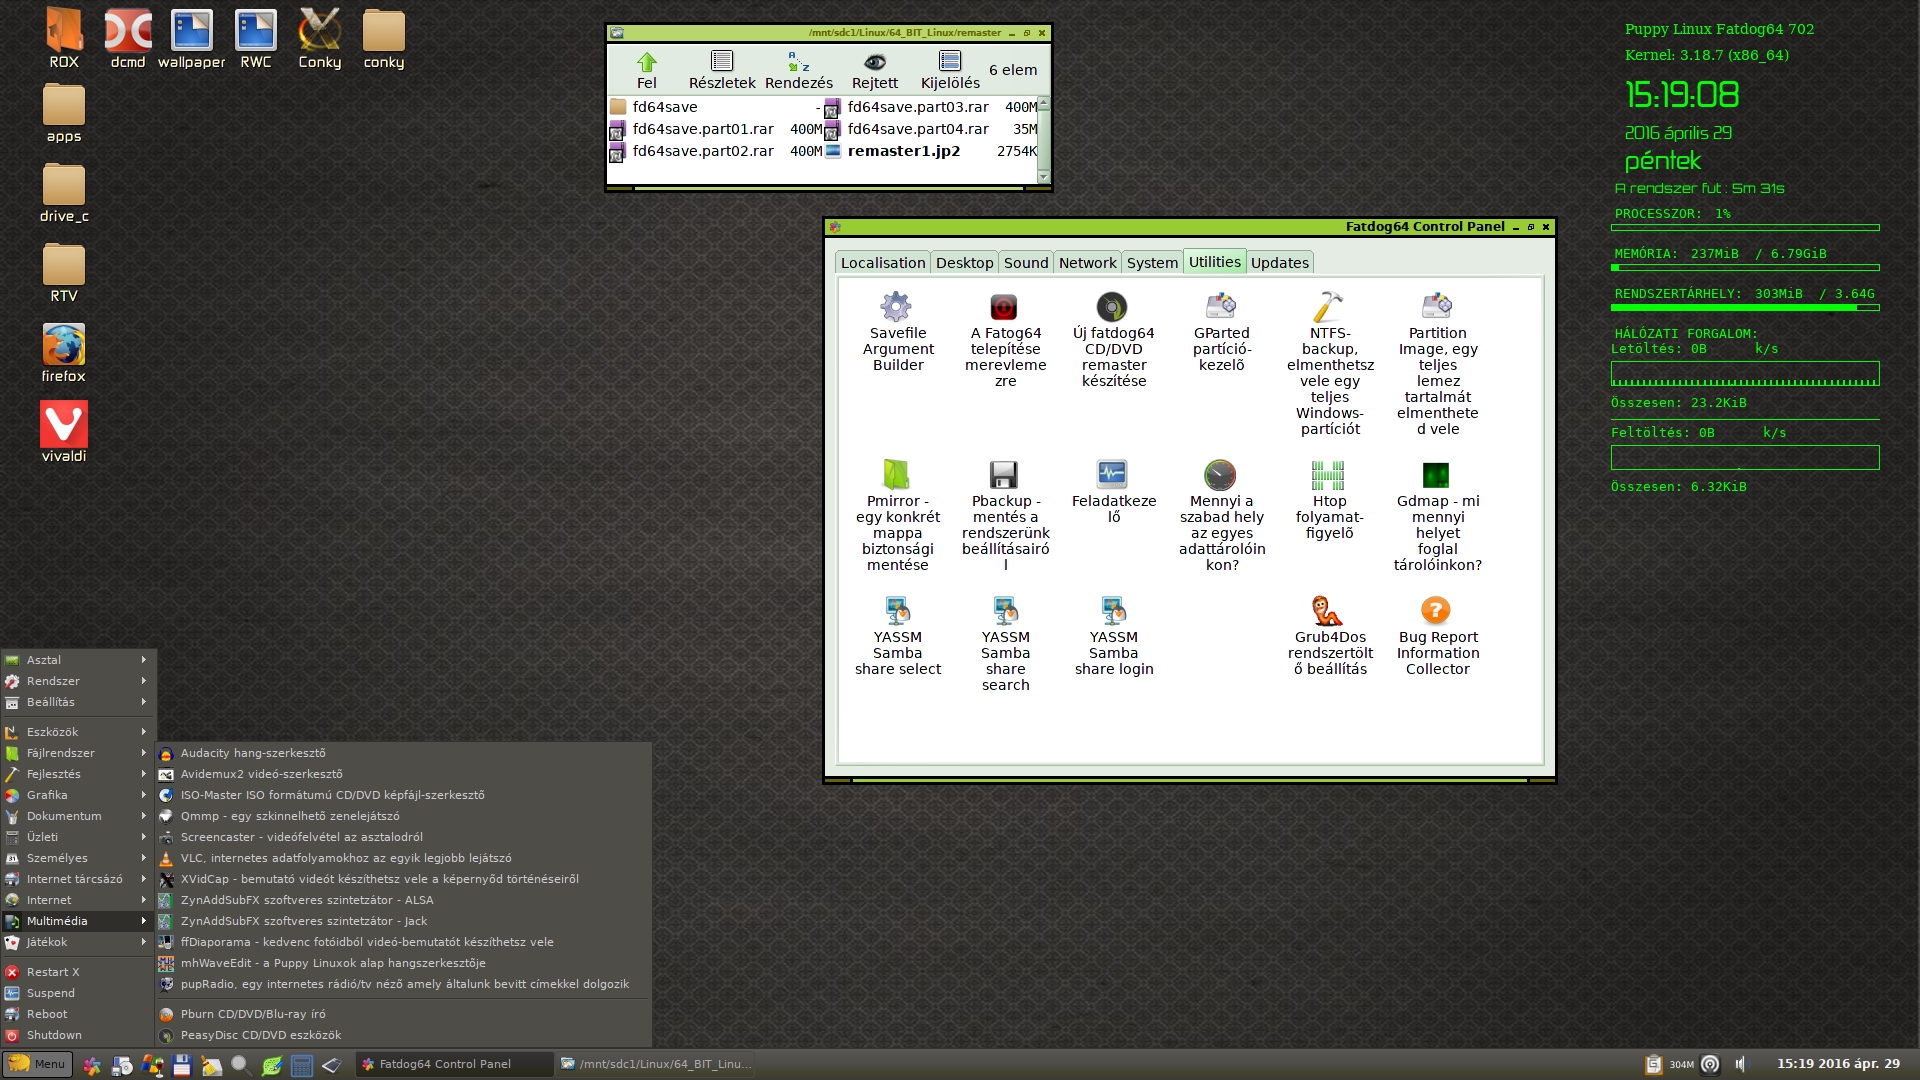Open the RTV desktop folder
Image resolution: width=1920 pixels, height=1080 pixels.
[63, 272]
